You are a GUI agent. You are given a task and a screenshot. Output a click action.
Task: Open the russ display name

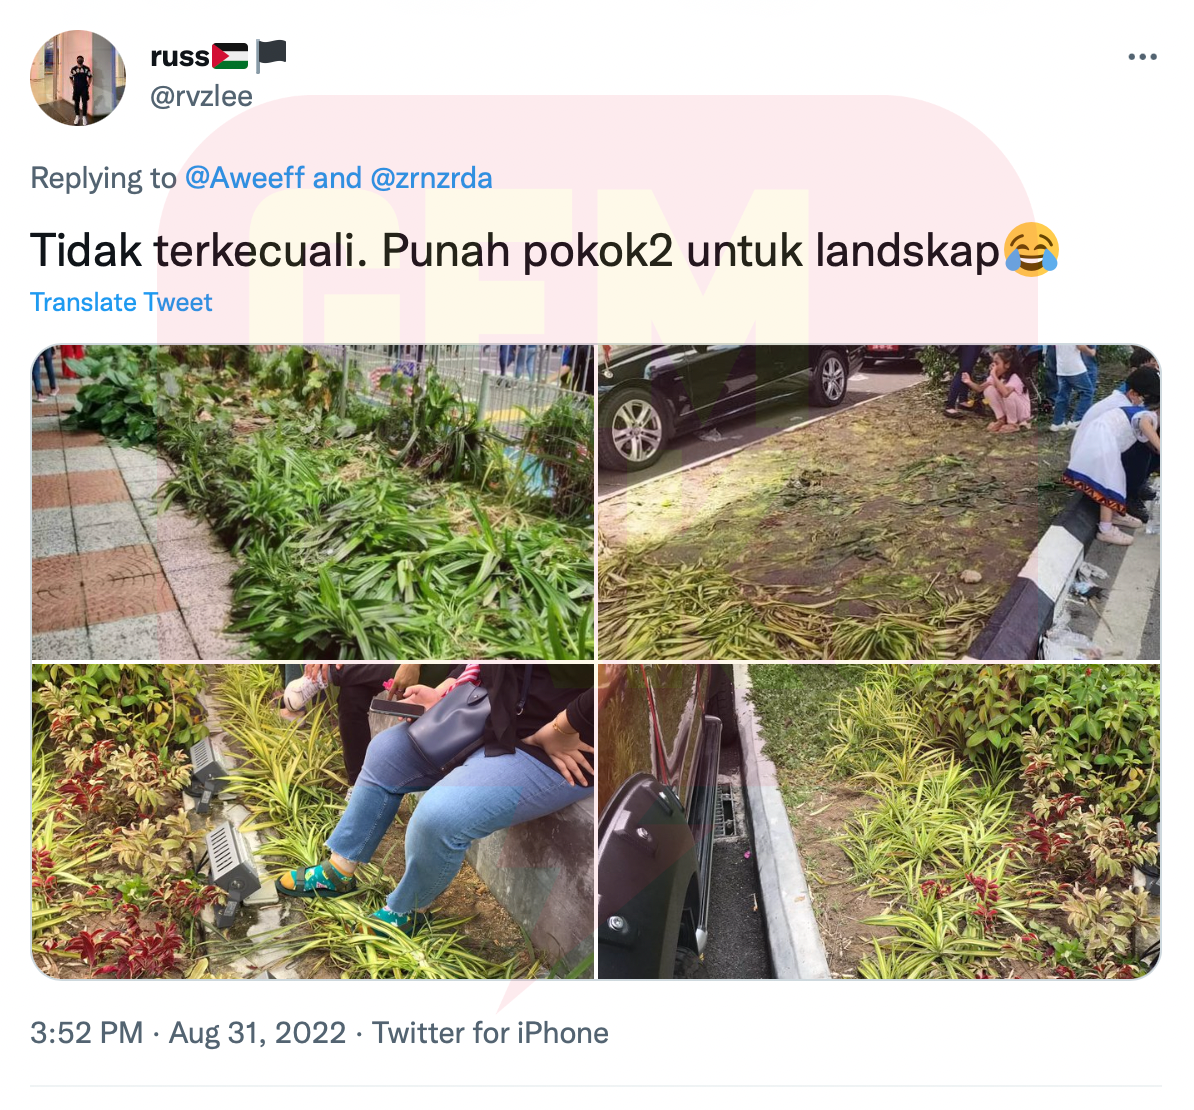coord(180,56)
